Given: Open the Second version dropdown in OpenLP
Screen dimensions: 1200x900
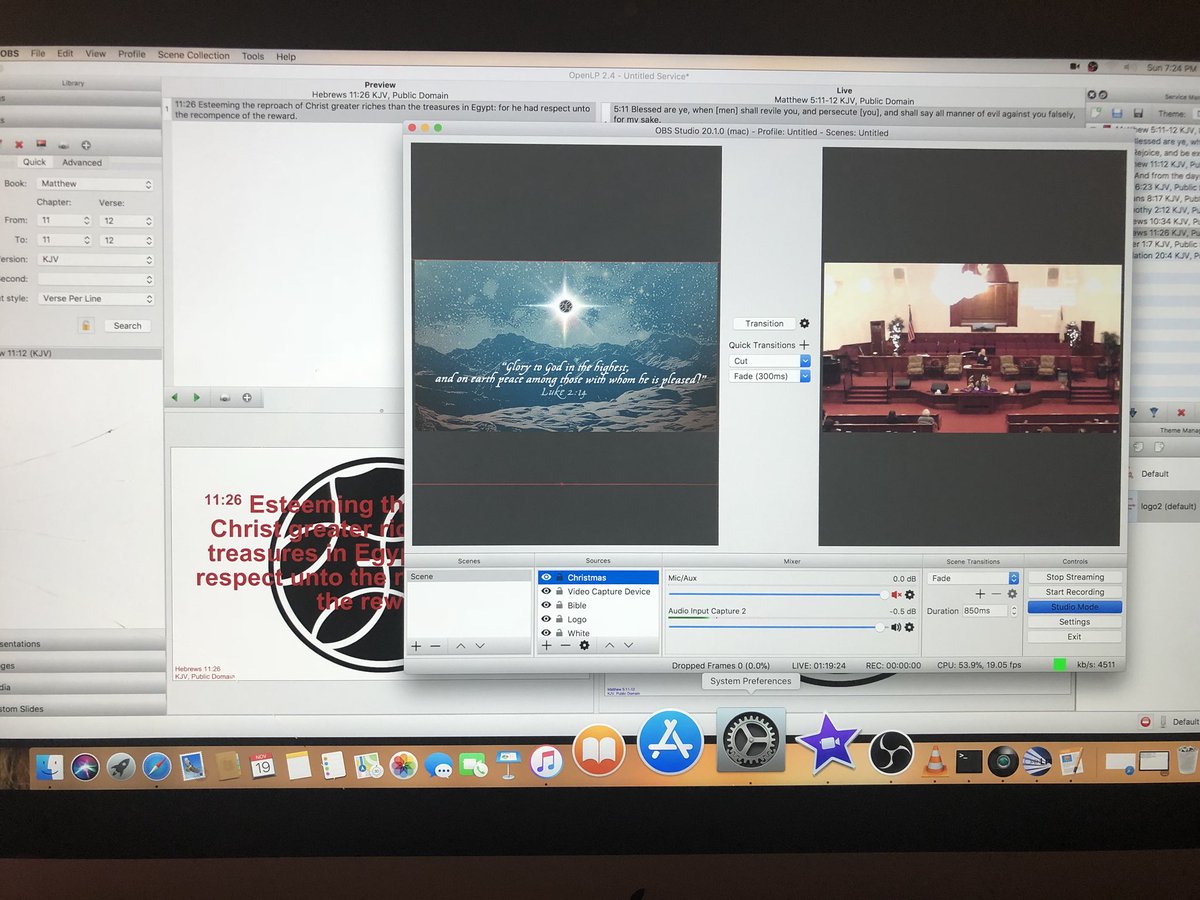Looking at the screenshot, I should pyautogui.click(x=96, y=279).
